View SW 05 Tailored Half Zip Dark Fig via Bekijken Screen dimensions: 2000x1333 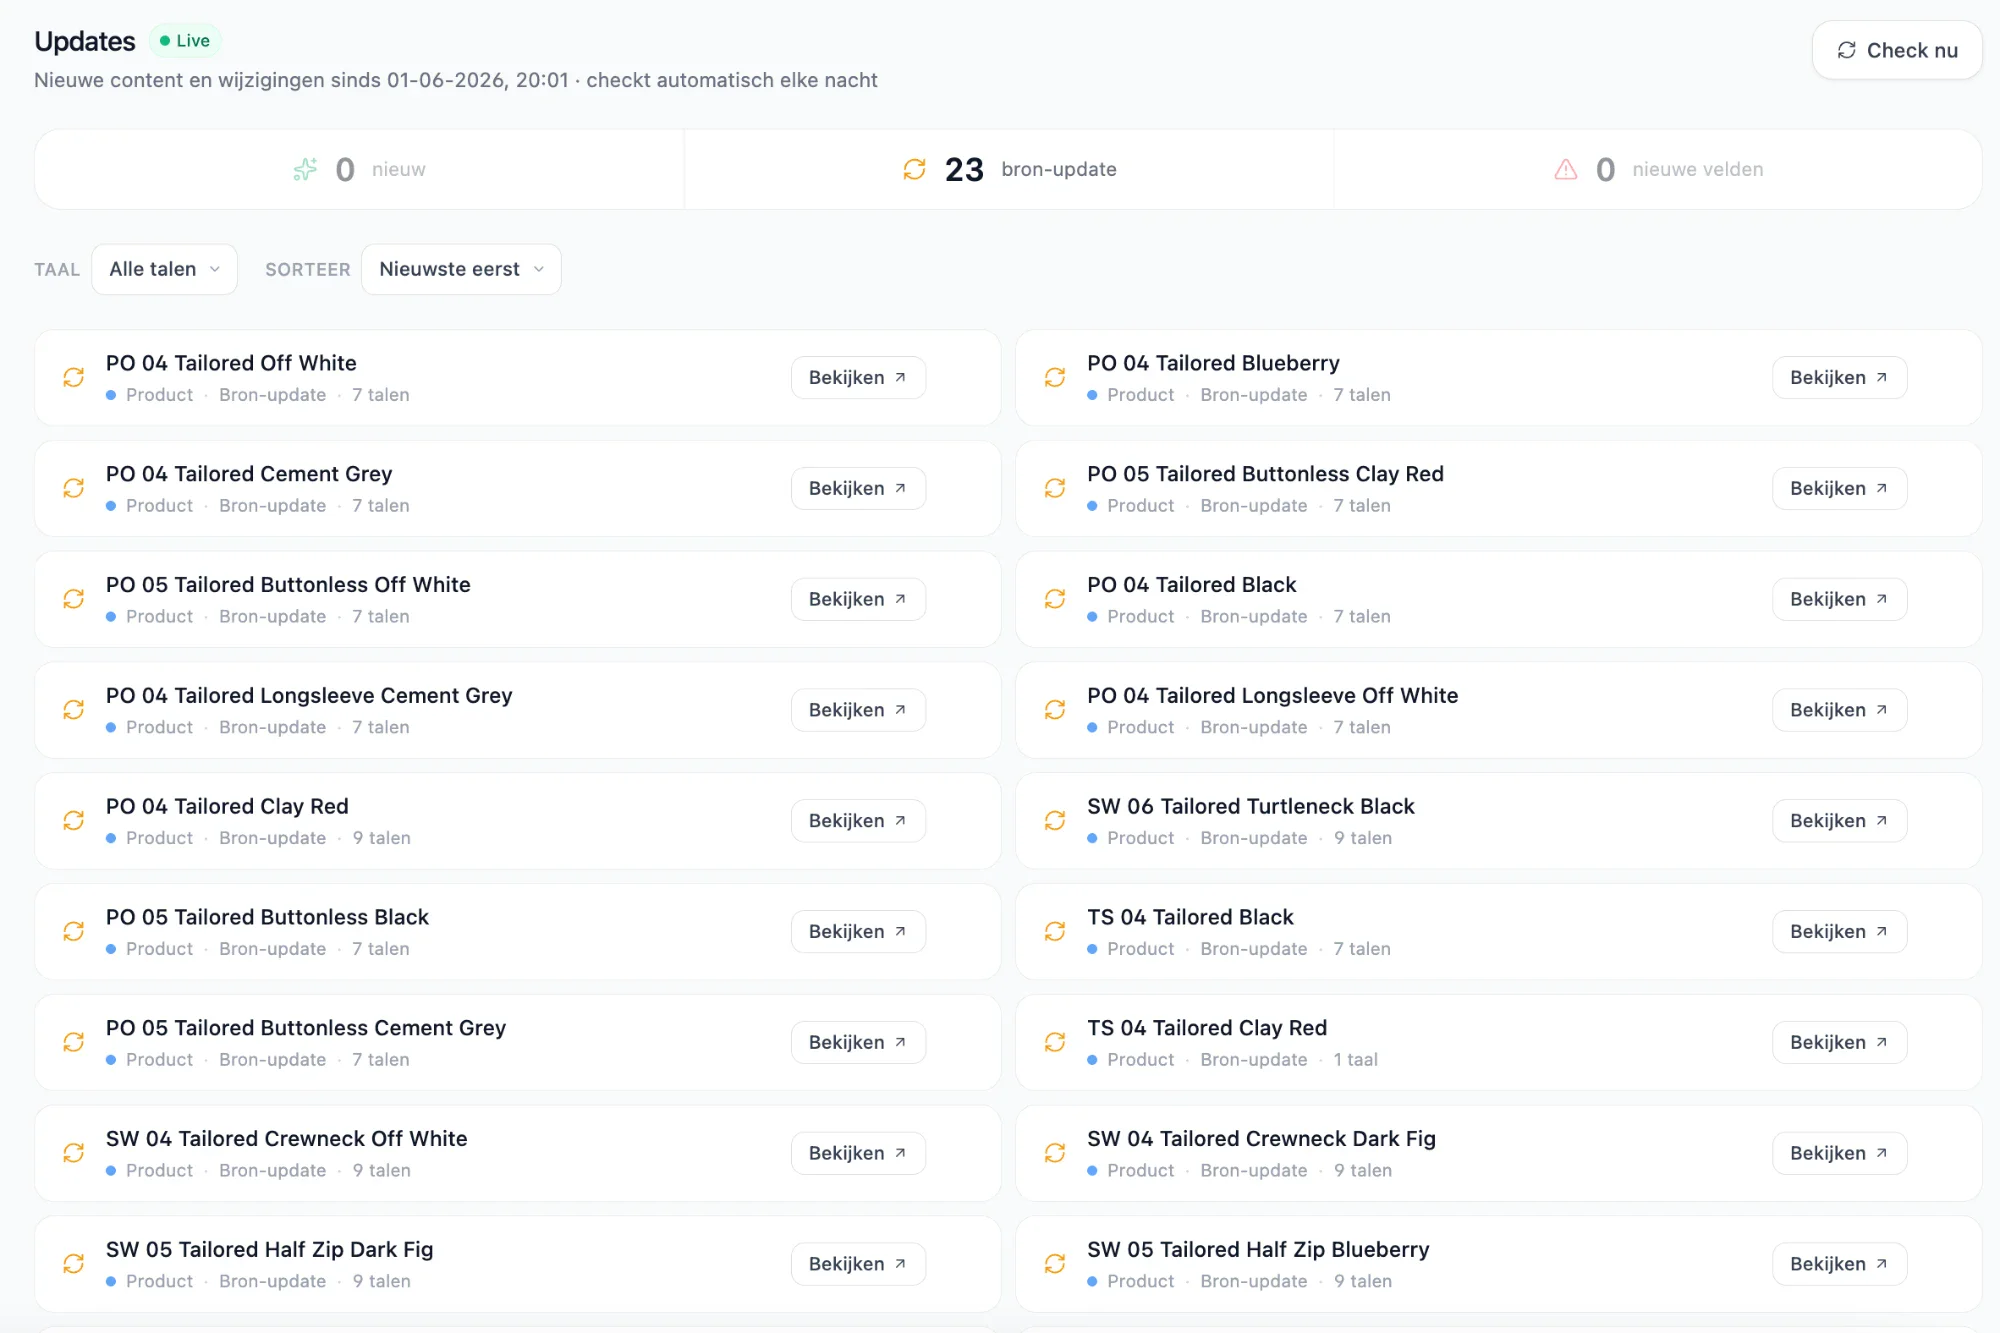pyautogui.click(x=858, y=1264)
